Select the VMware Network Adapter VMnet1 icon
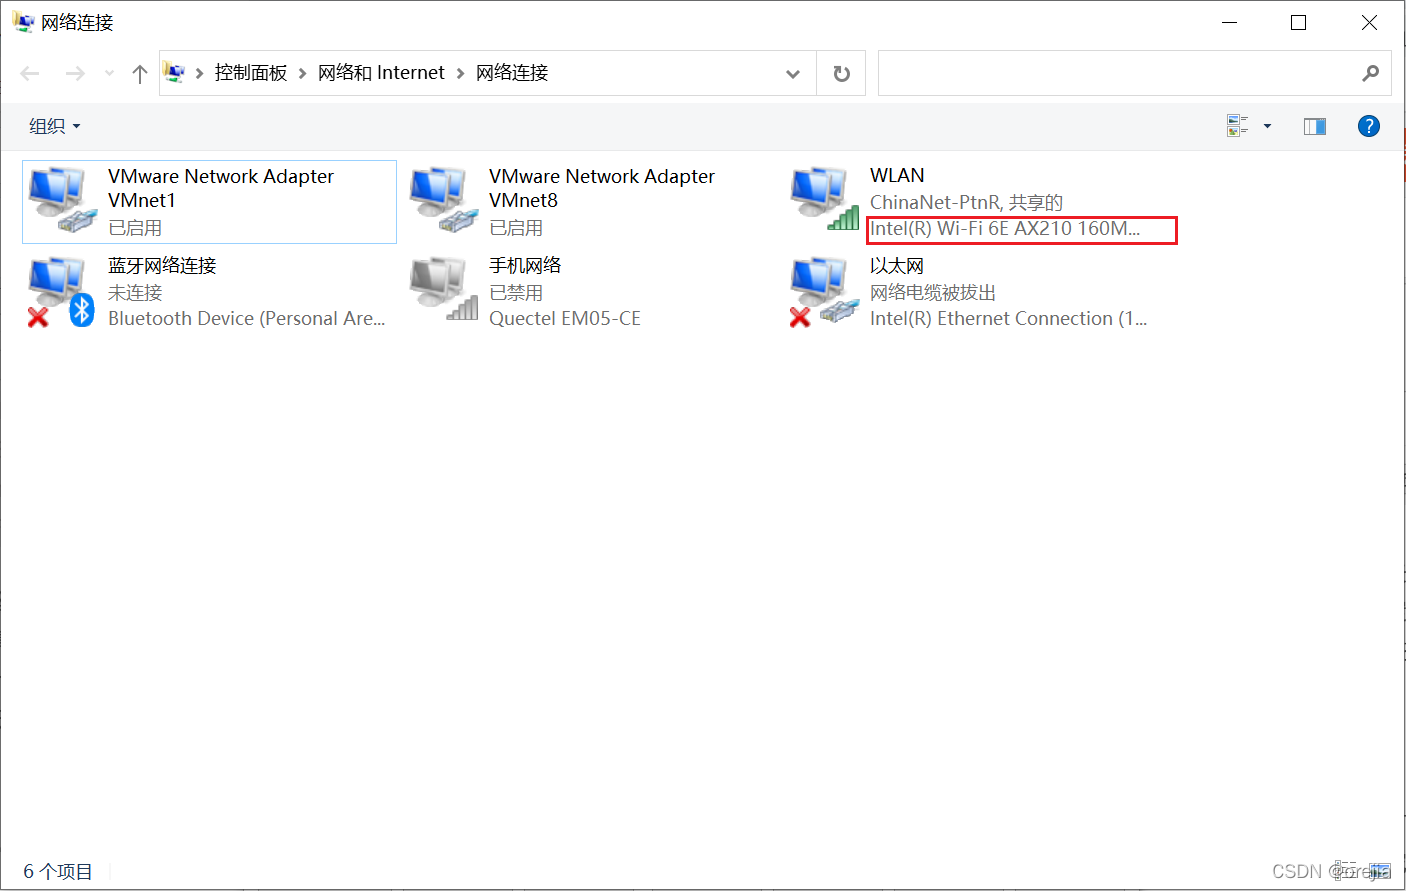 tap(62, 199)
